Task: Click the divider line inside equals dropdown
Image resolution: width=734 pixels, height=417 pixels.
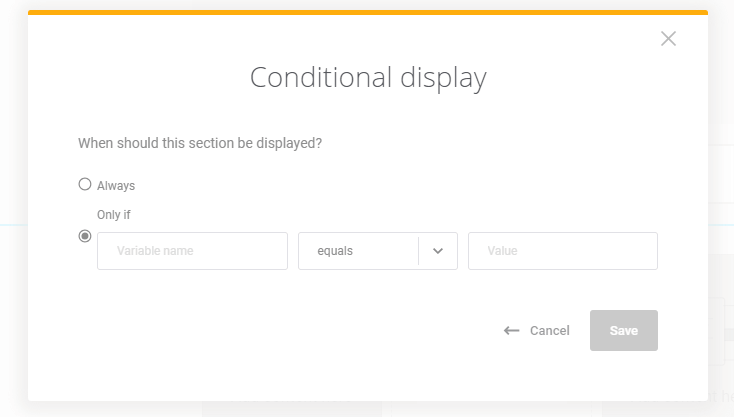Action: coord(418,251)
